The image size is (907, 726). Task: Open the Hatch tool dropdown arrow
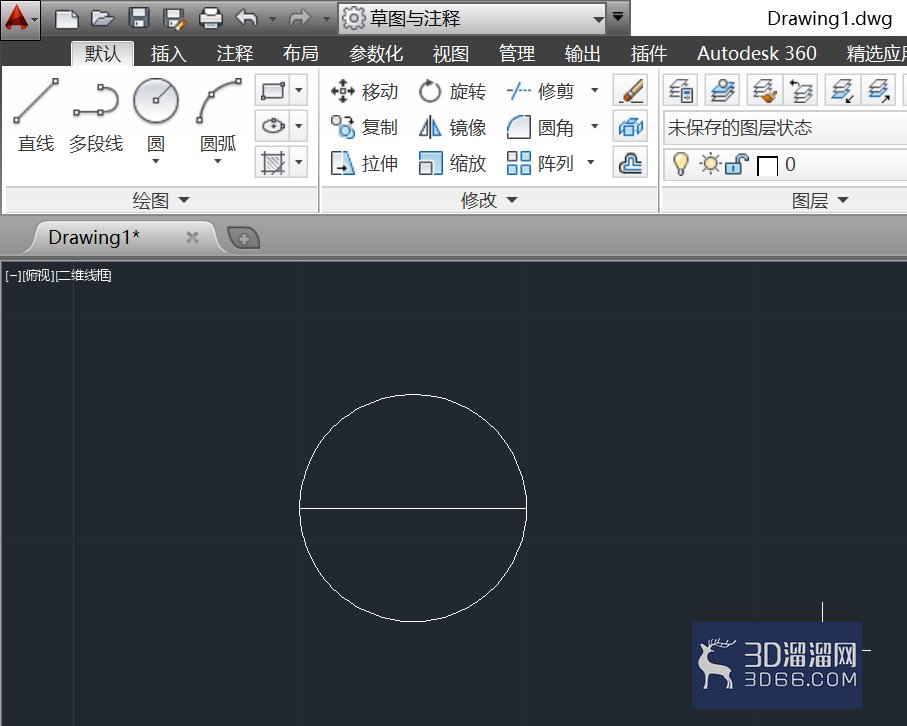coord(298,163)
